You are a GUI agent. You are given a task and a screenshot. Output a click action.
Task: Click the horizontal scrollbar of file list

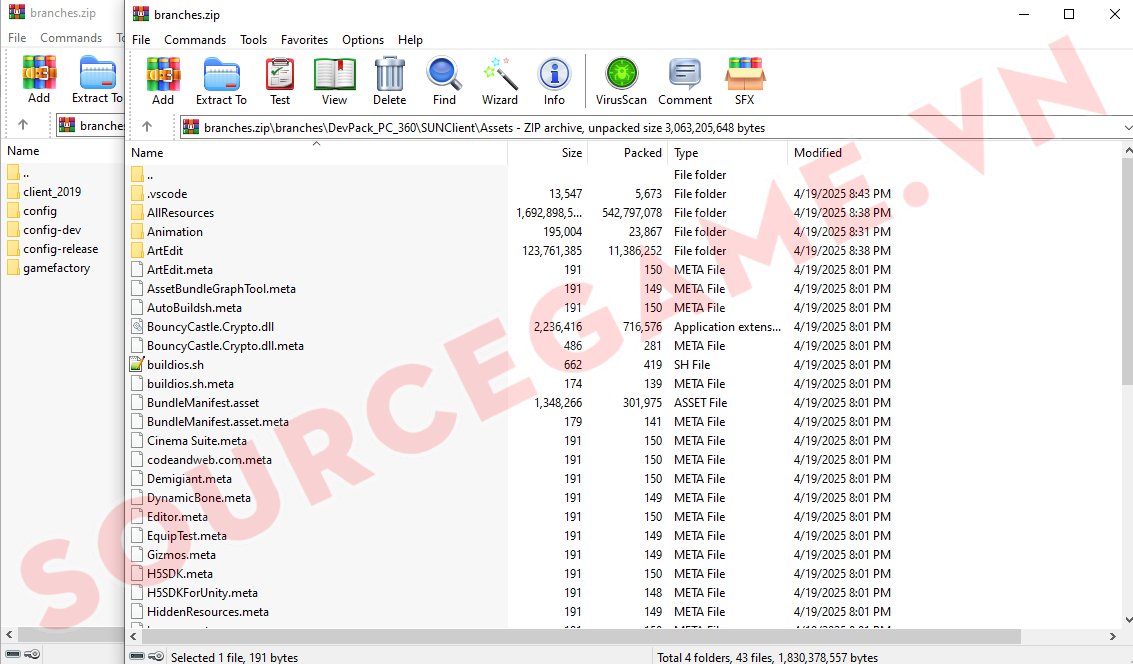pos(580,637)
